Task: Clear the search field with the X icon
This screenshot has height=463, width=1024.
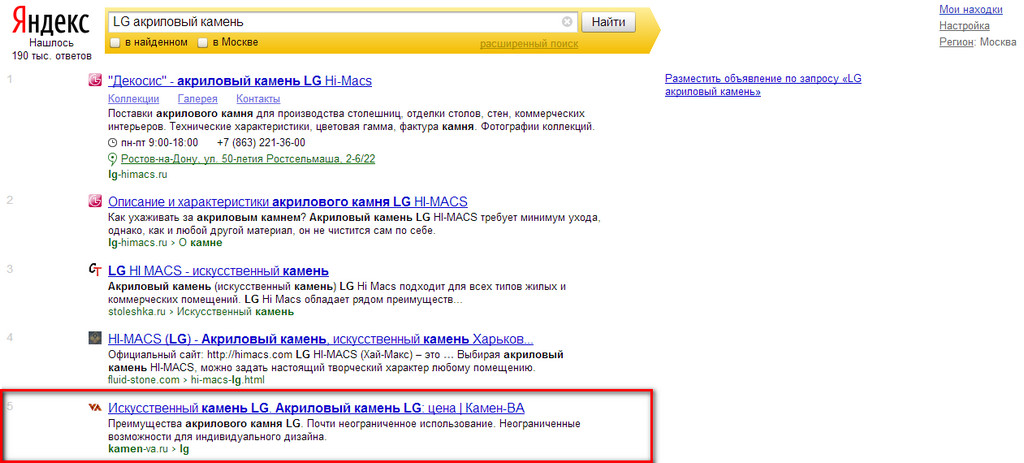Action: [567, 22]
